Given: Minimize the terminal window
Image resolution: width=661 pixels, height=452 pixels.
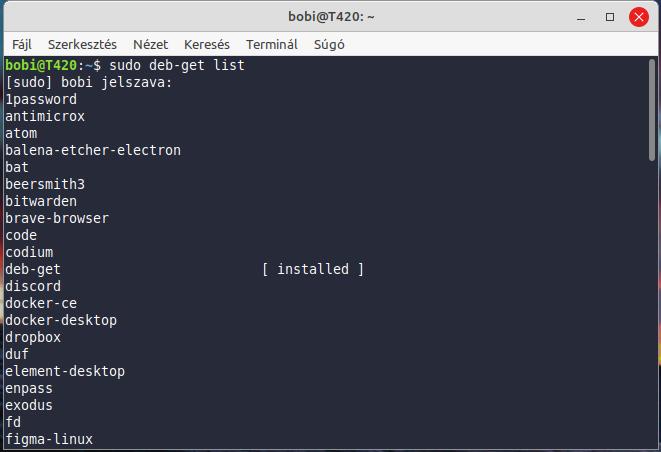Looking at the screenshot, I should click(581, 17).
